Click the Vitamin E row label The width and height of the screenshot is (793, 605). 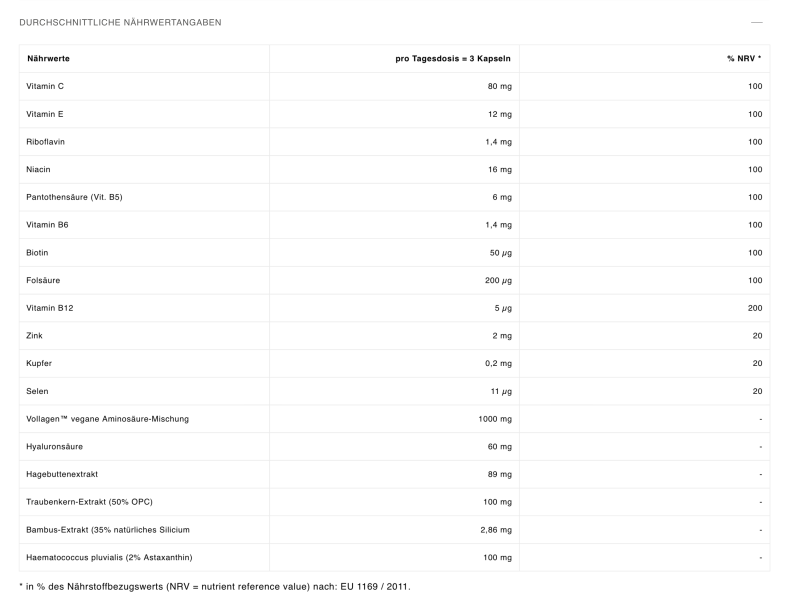pos(45,114)
